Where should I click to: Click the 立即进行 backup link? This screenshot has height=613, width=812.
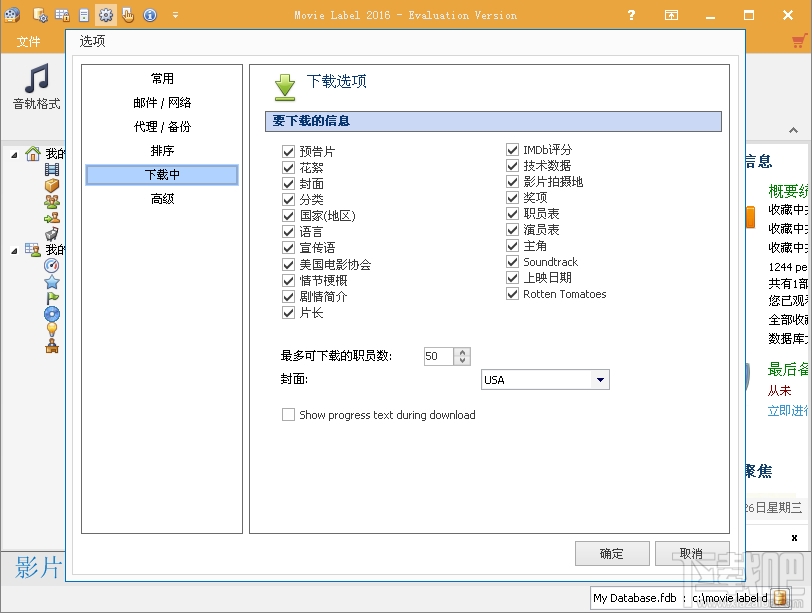[x=788, y=411]
